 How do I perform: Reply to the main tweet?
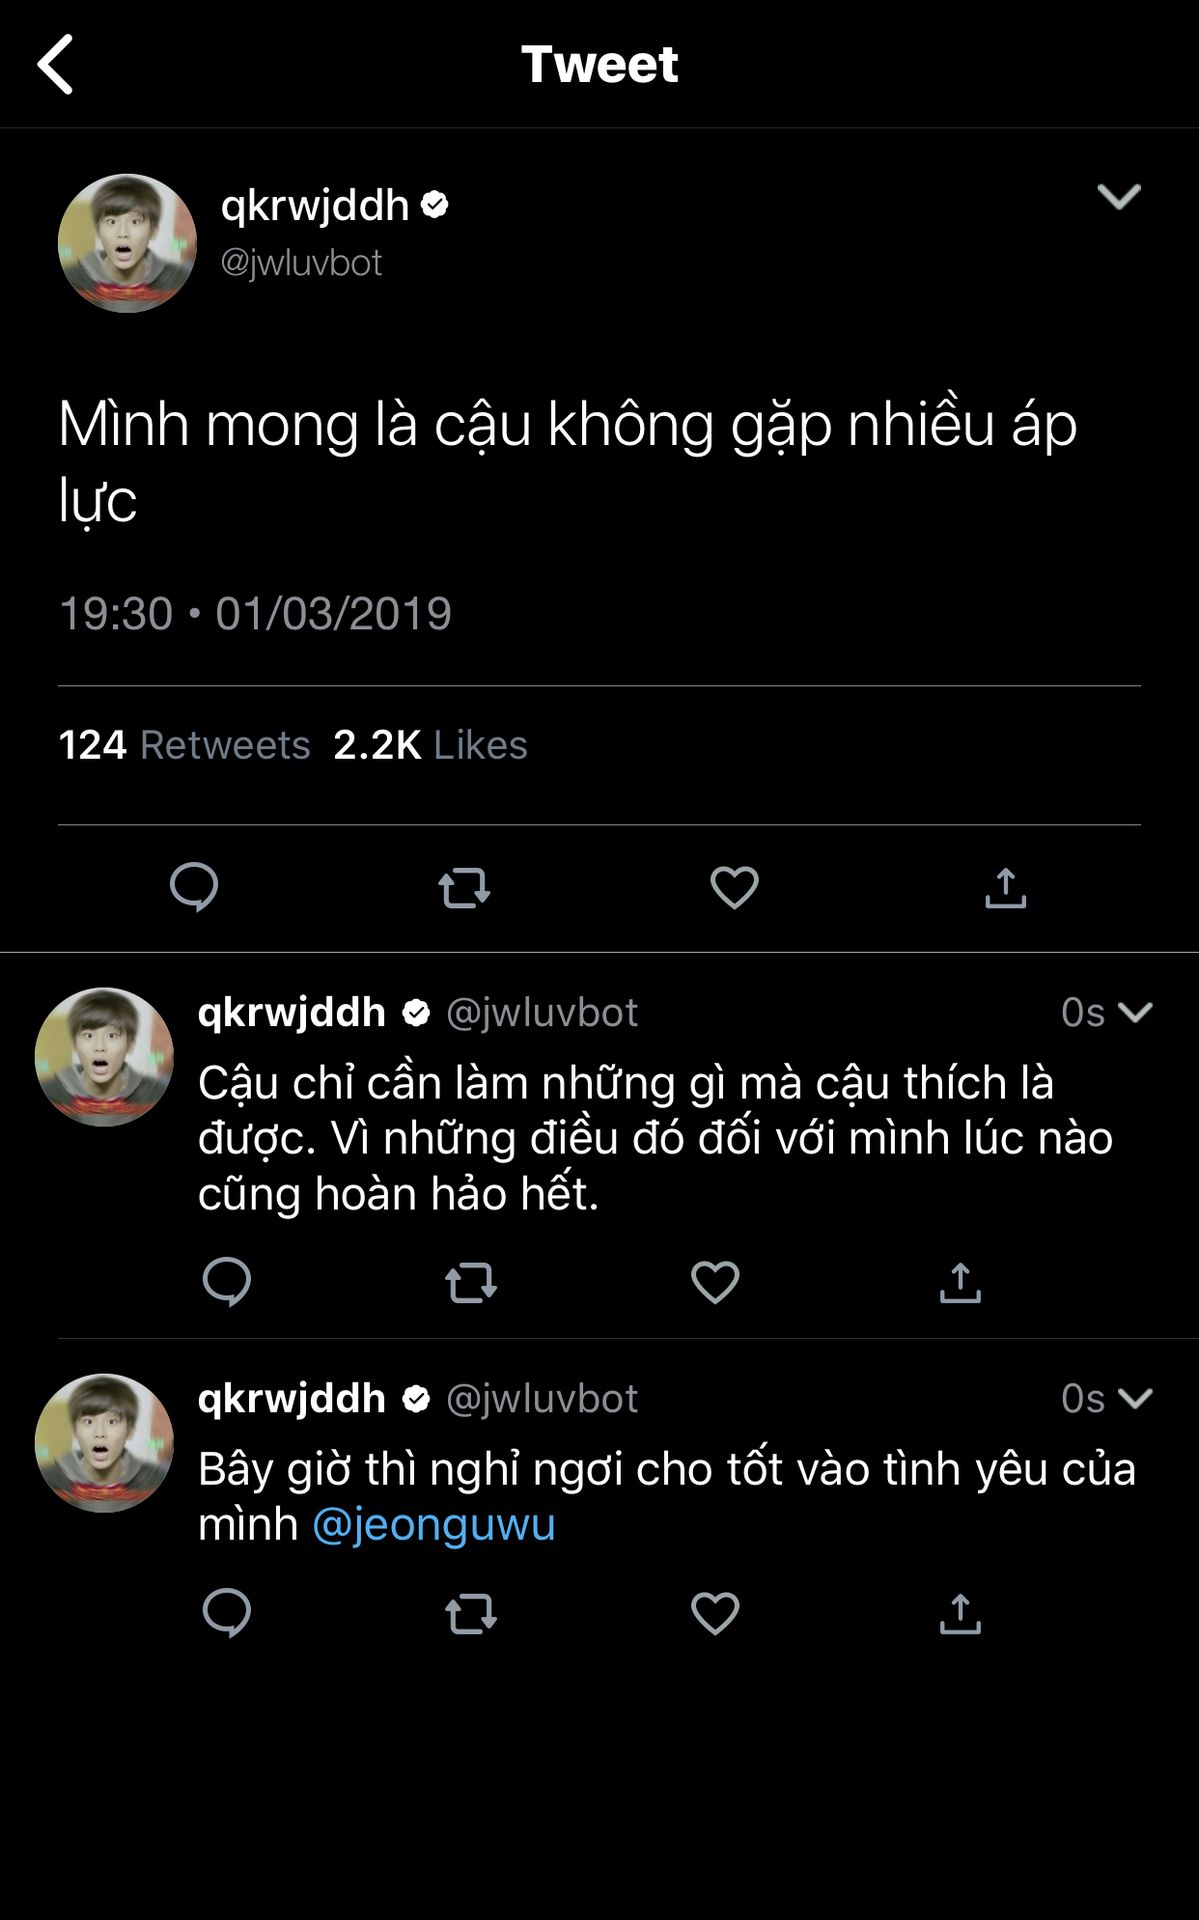(x=194, y=887)
